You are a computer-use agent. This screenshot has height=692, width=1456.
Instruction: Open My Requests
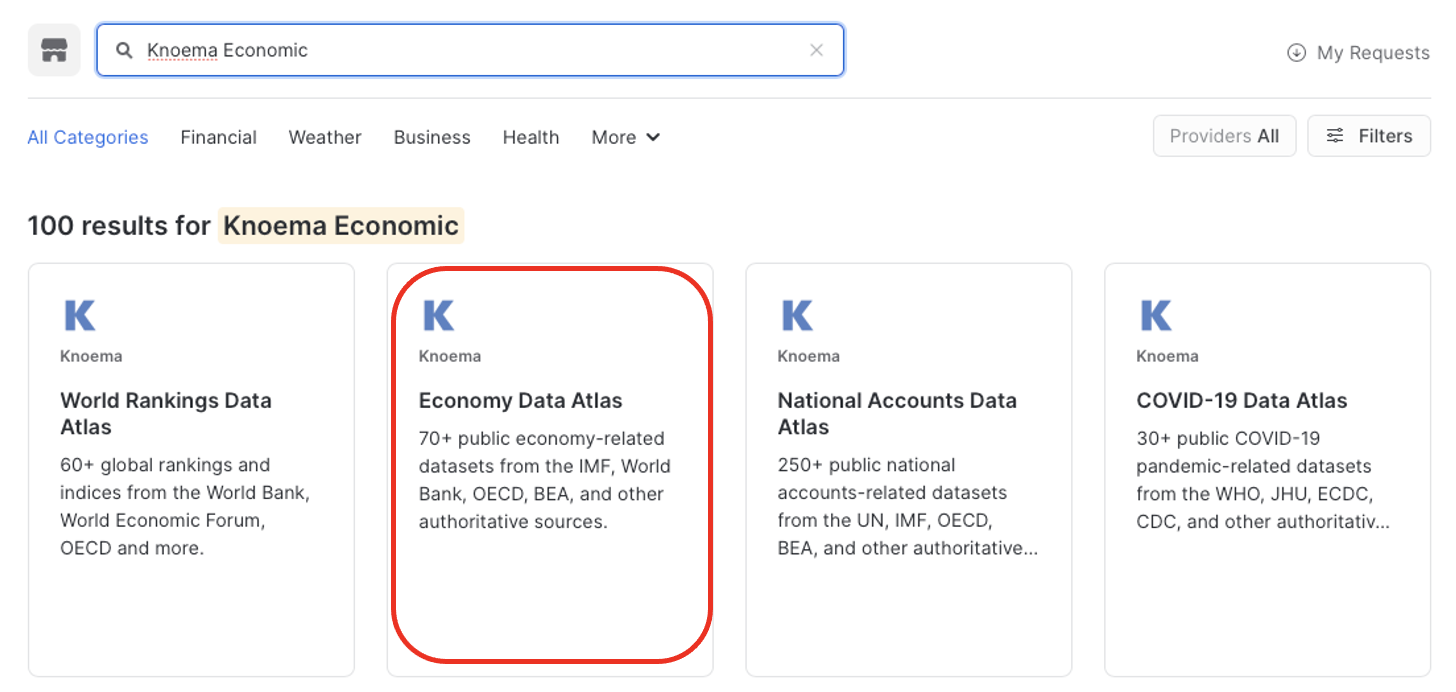coord(1372,53)
